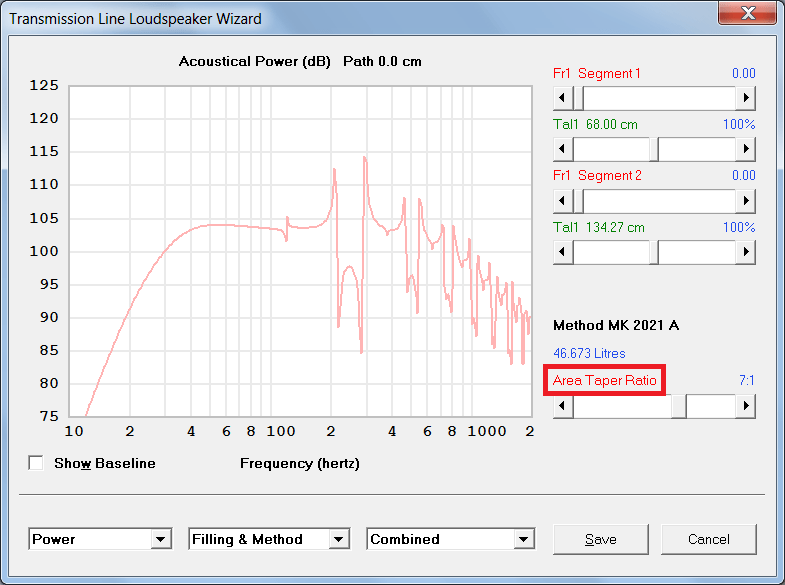Viewport: 785px width, 585px height.
Task: Click left arrow of Tal1 68.00 cm scrollbar
Action: click(x=563, y=149)
